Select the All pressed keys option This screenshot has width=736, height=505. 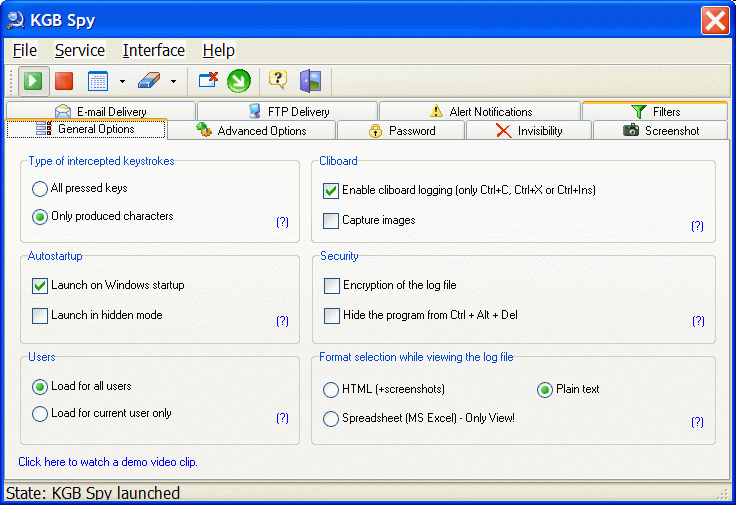tap(40, 188)
